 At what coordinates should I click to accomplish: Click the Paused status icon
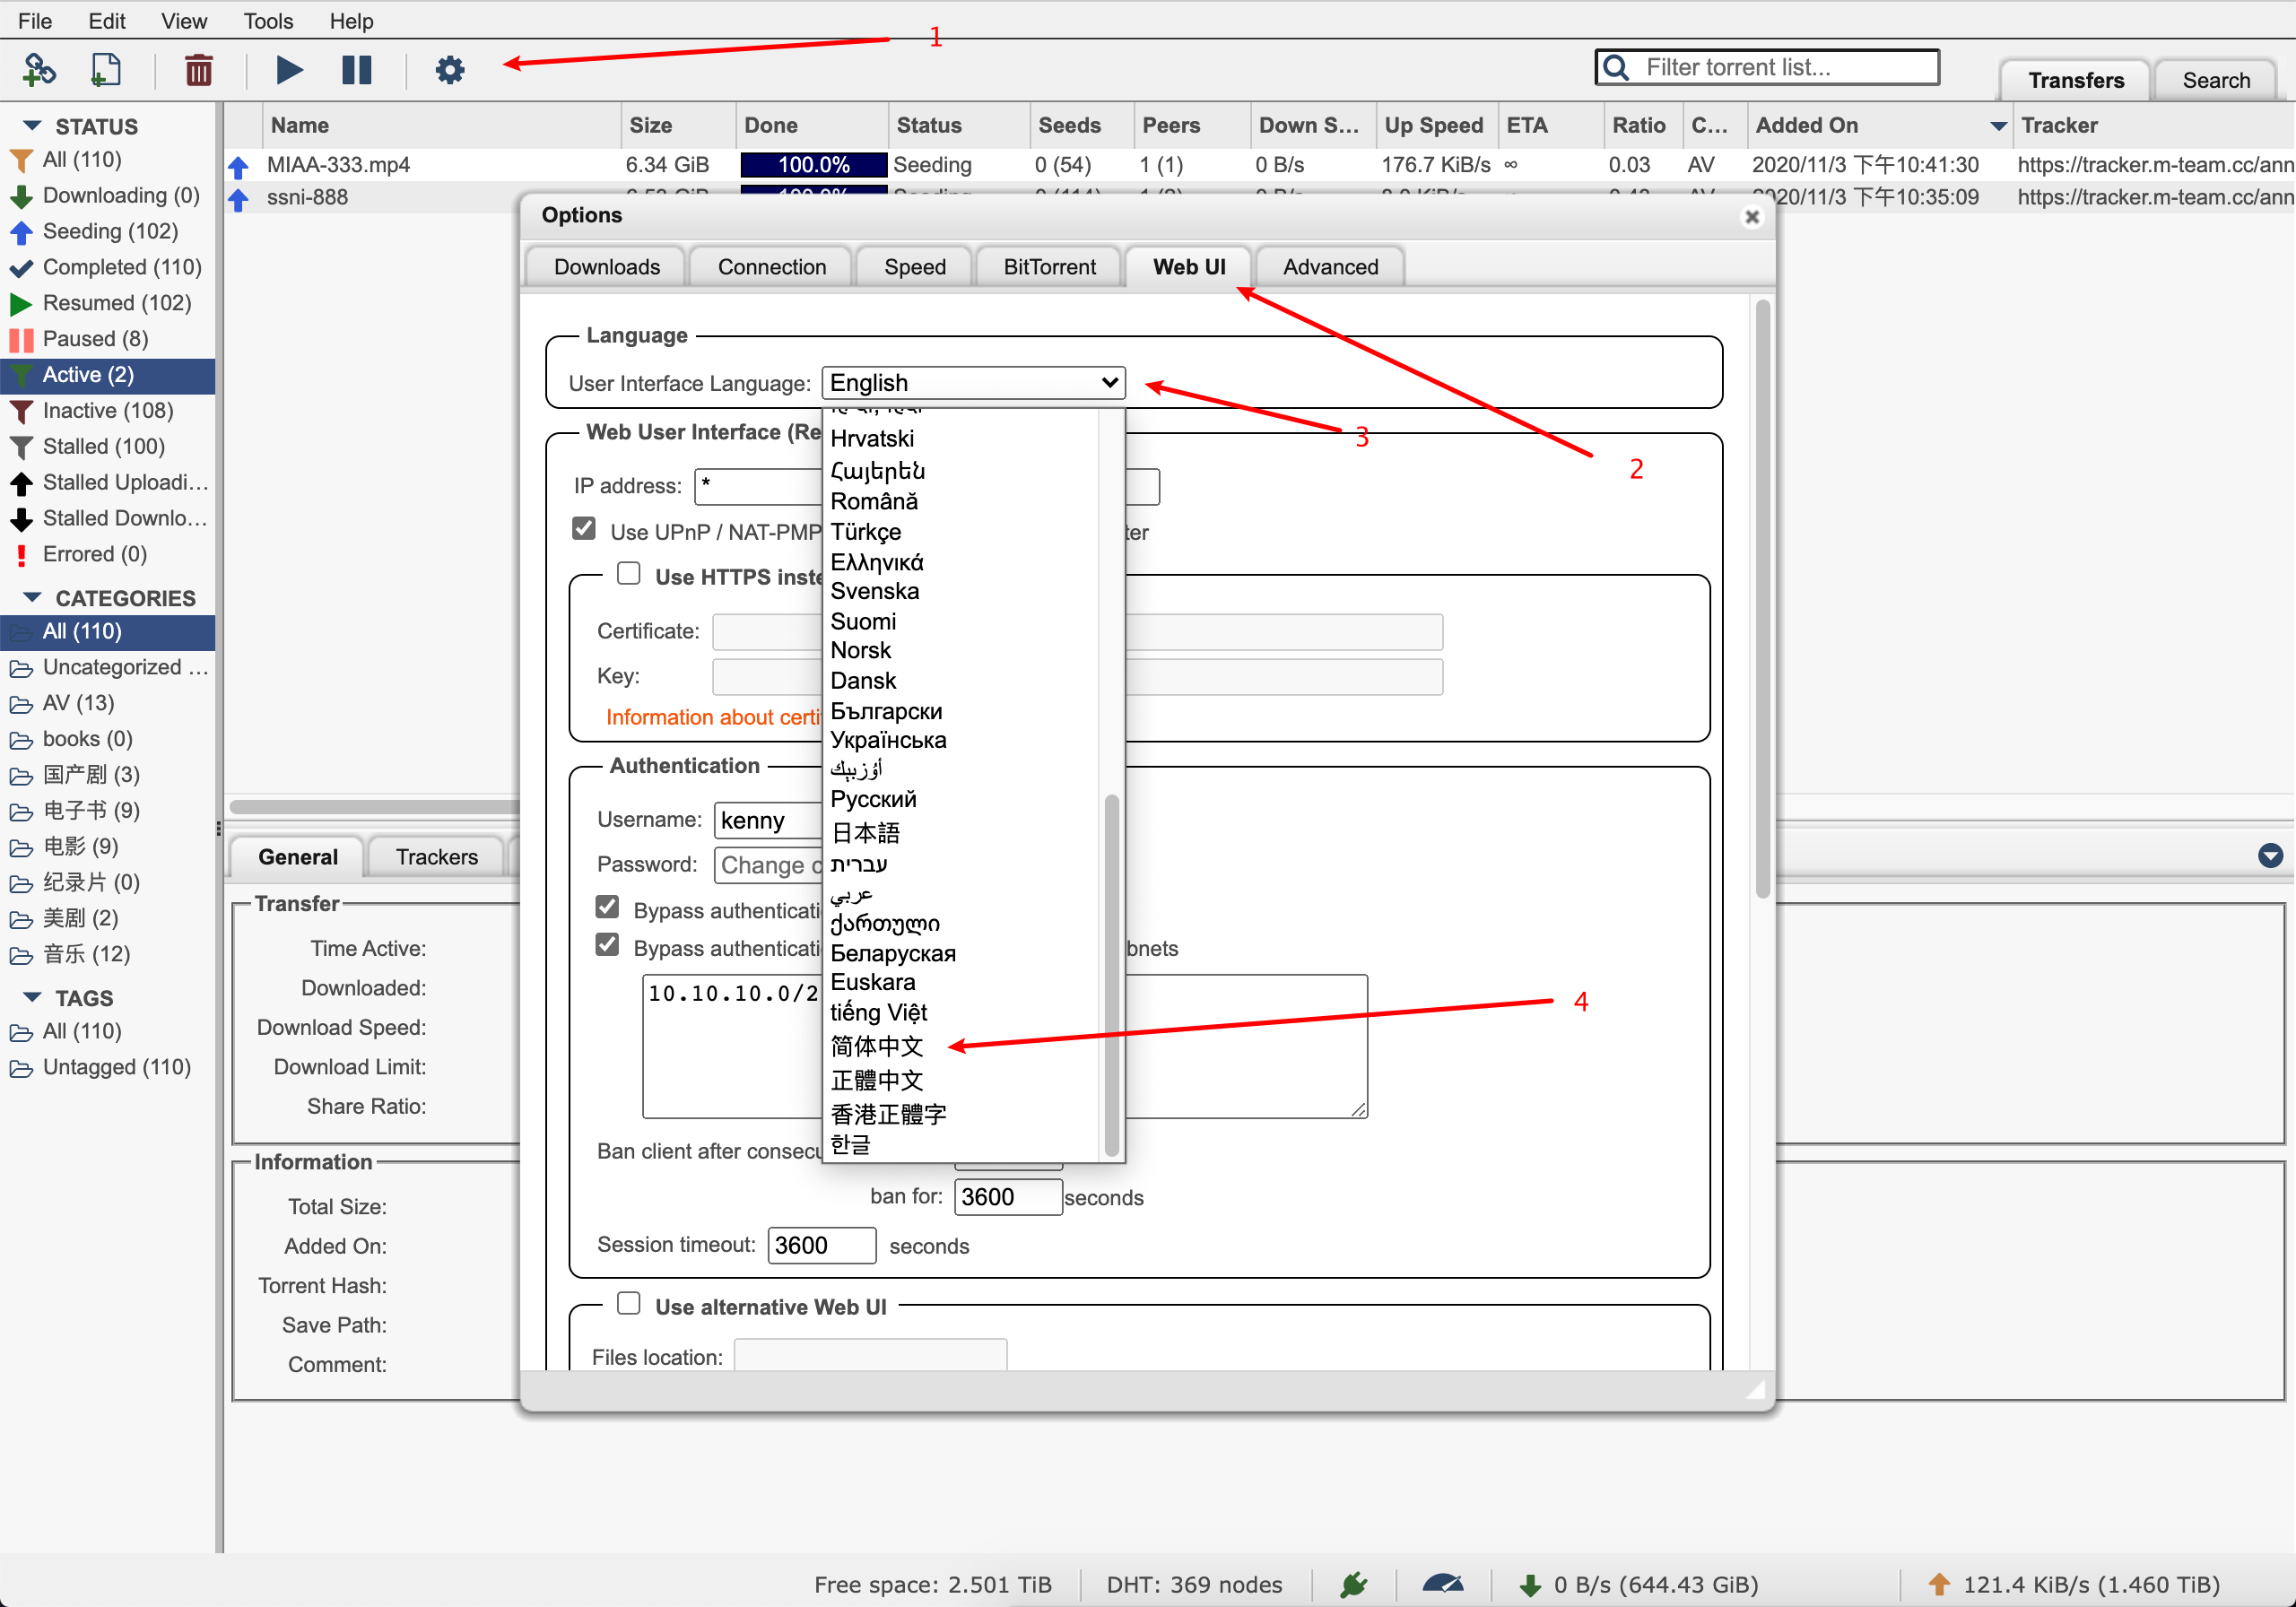click(21, 340)
